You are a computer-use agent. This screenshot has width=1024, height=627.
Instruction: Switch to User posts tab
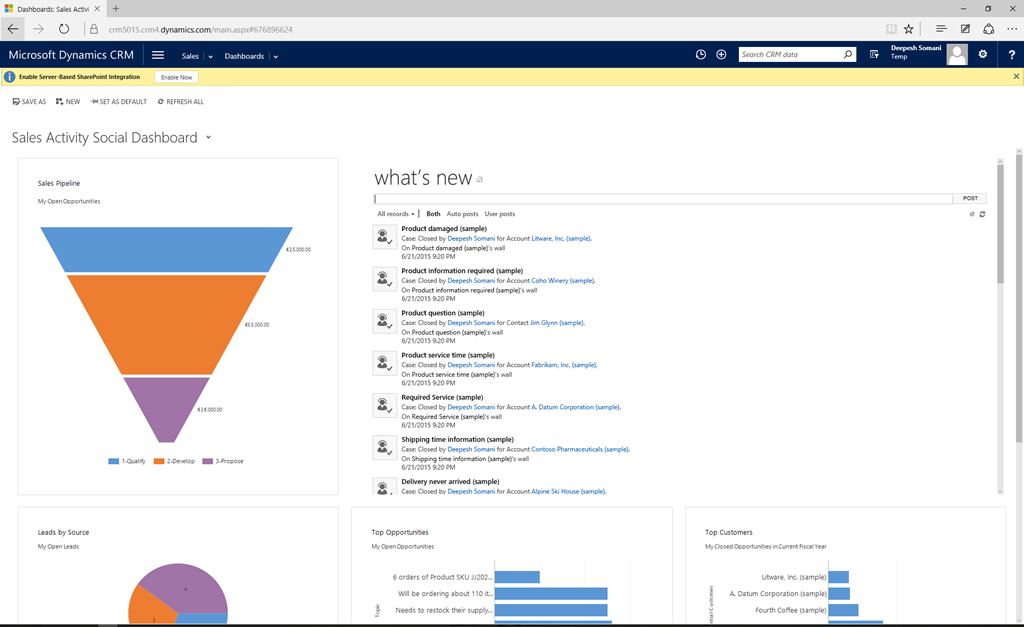coord(500,214)
